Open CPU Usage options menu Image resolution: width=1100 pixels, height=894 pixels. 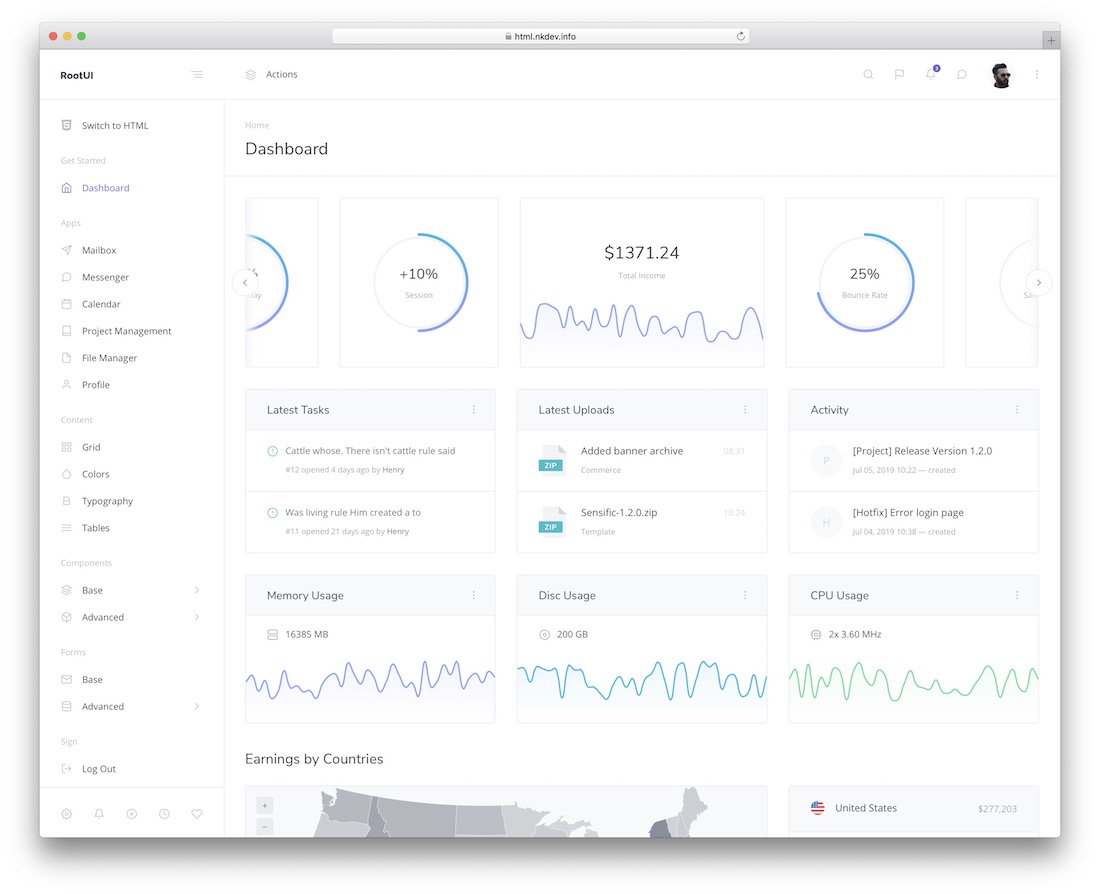click(x=1017, y=595)
